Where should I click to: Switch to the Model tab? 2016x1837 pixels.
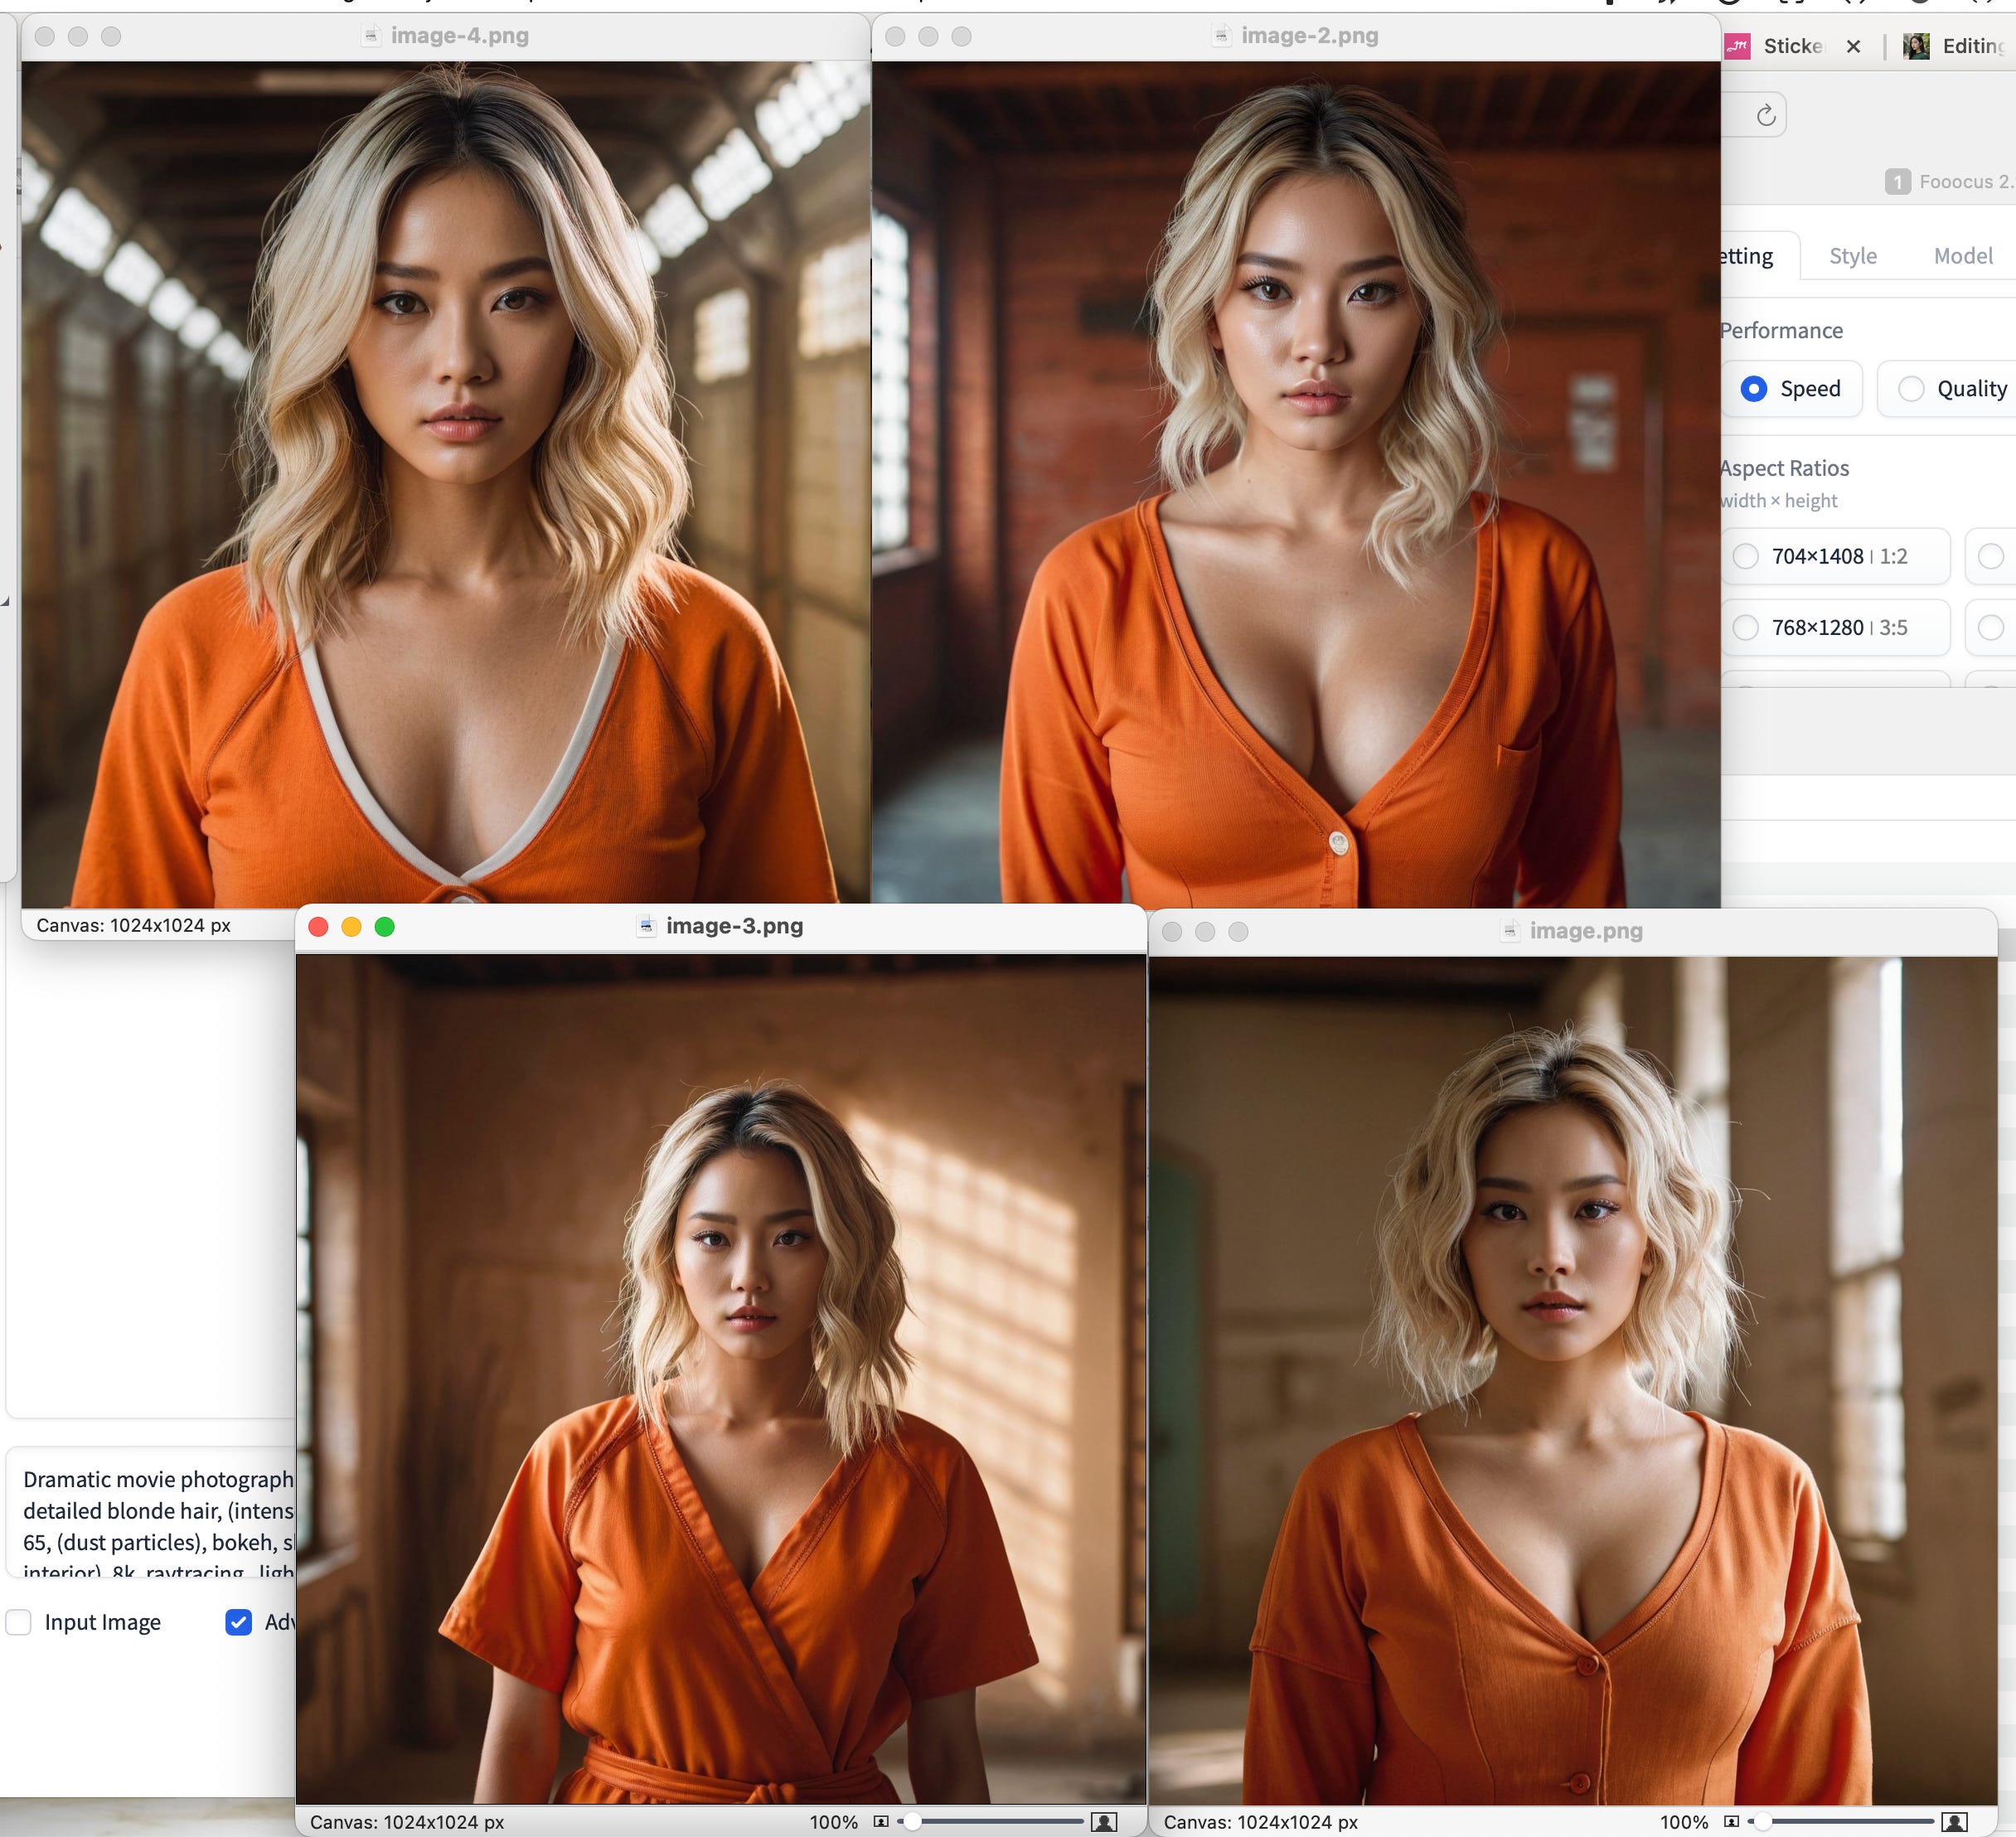coord(1962,256)
